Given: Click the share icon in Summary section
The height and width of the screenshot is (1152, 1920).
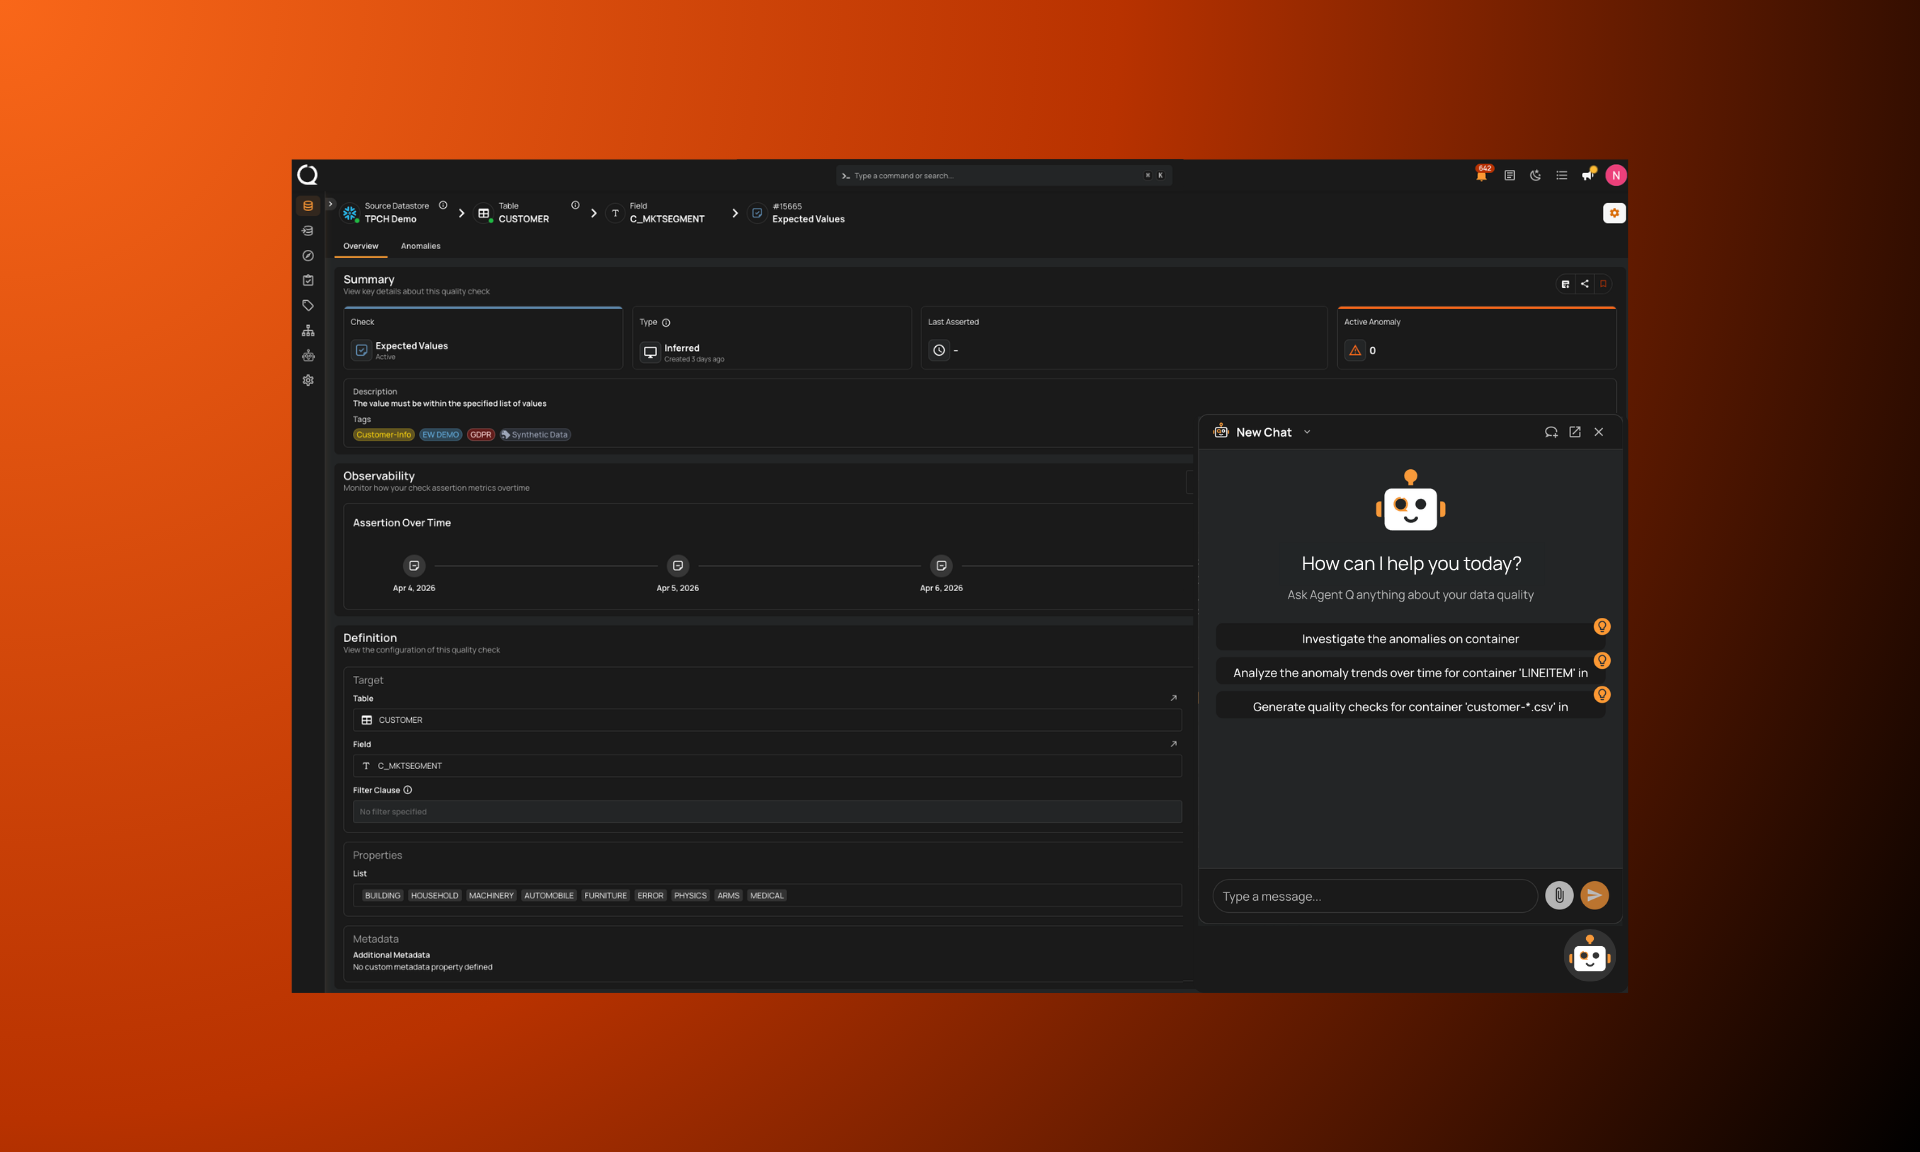Looking at the screenshot, I should click(1584, 284).
